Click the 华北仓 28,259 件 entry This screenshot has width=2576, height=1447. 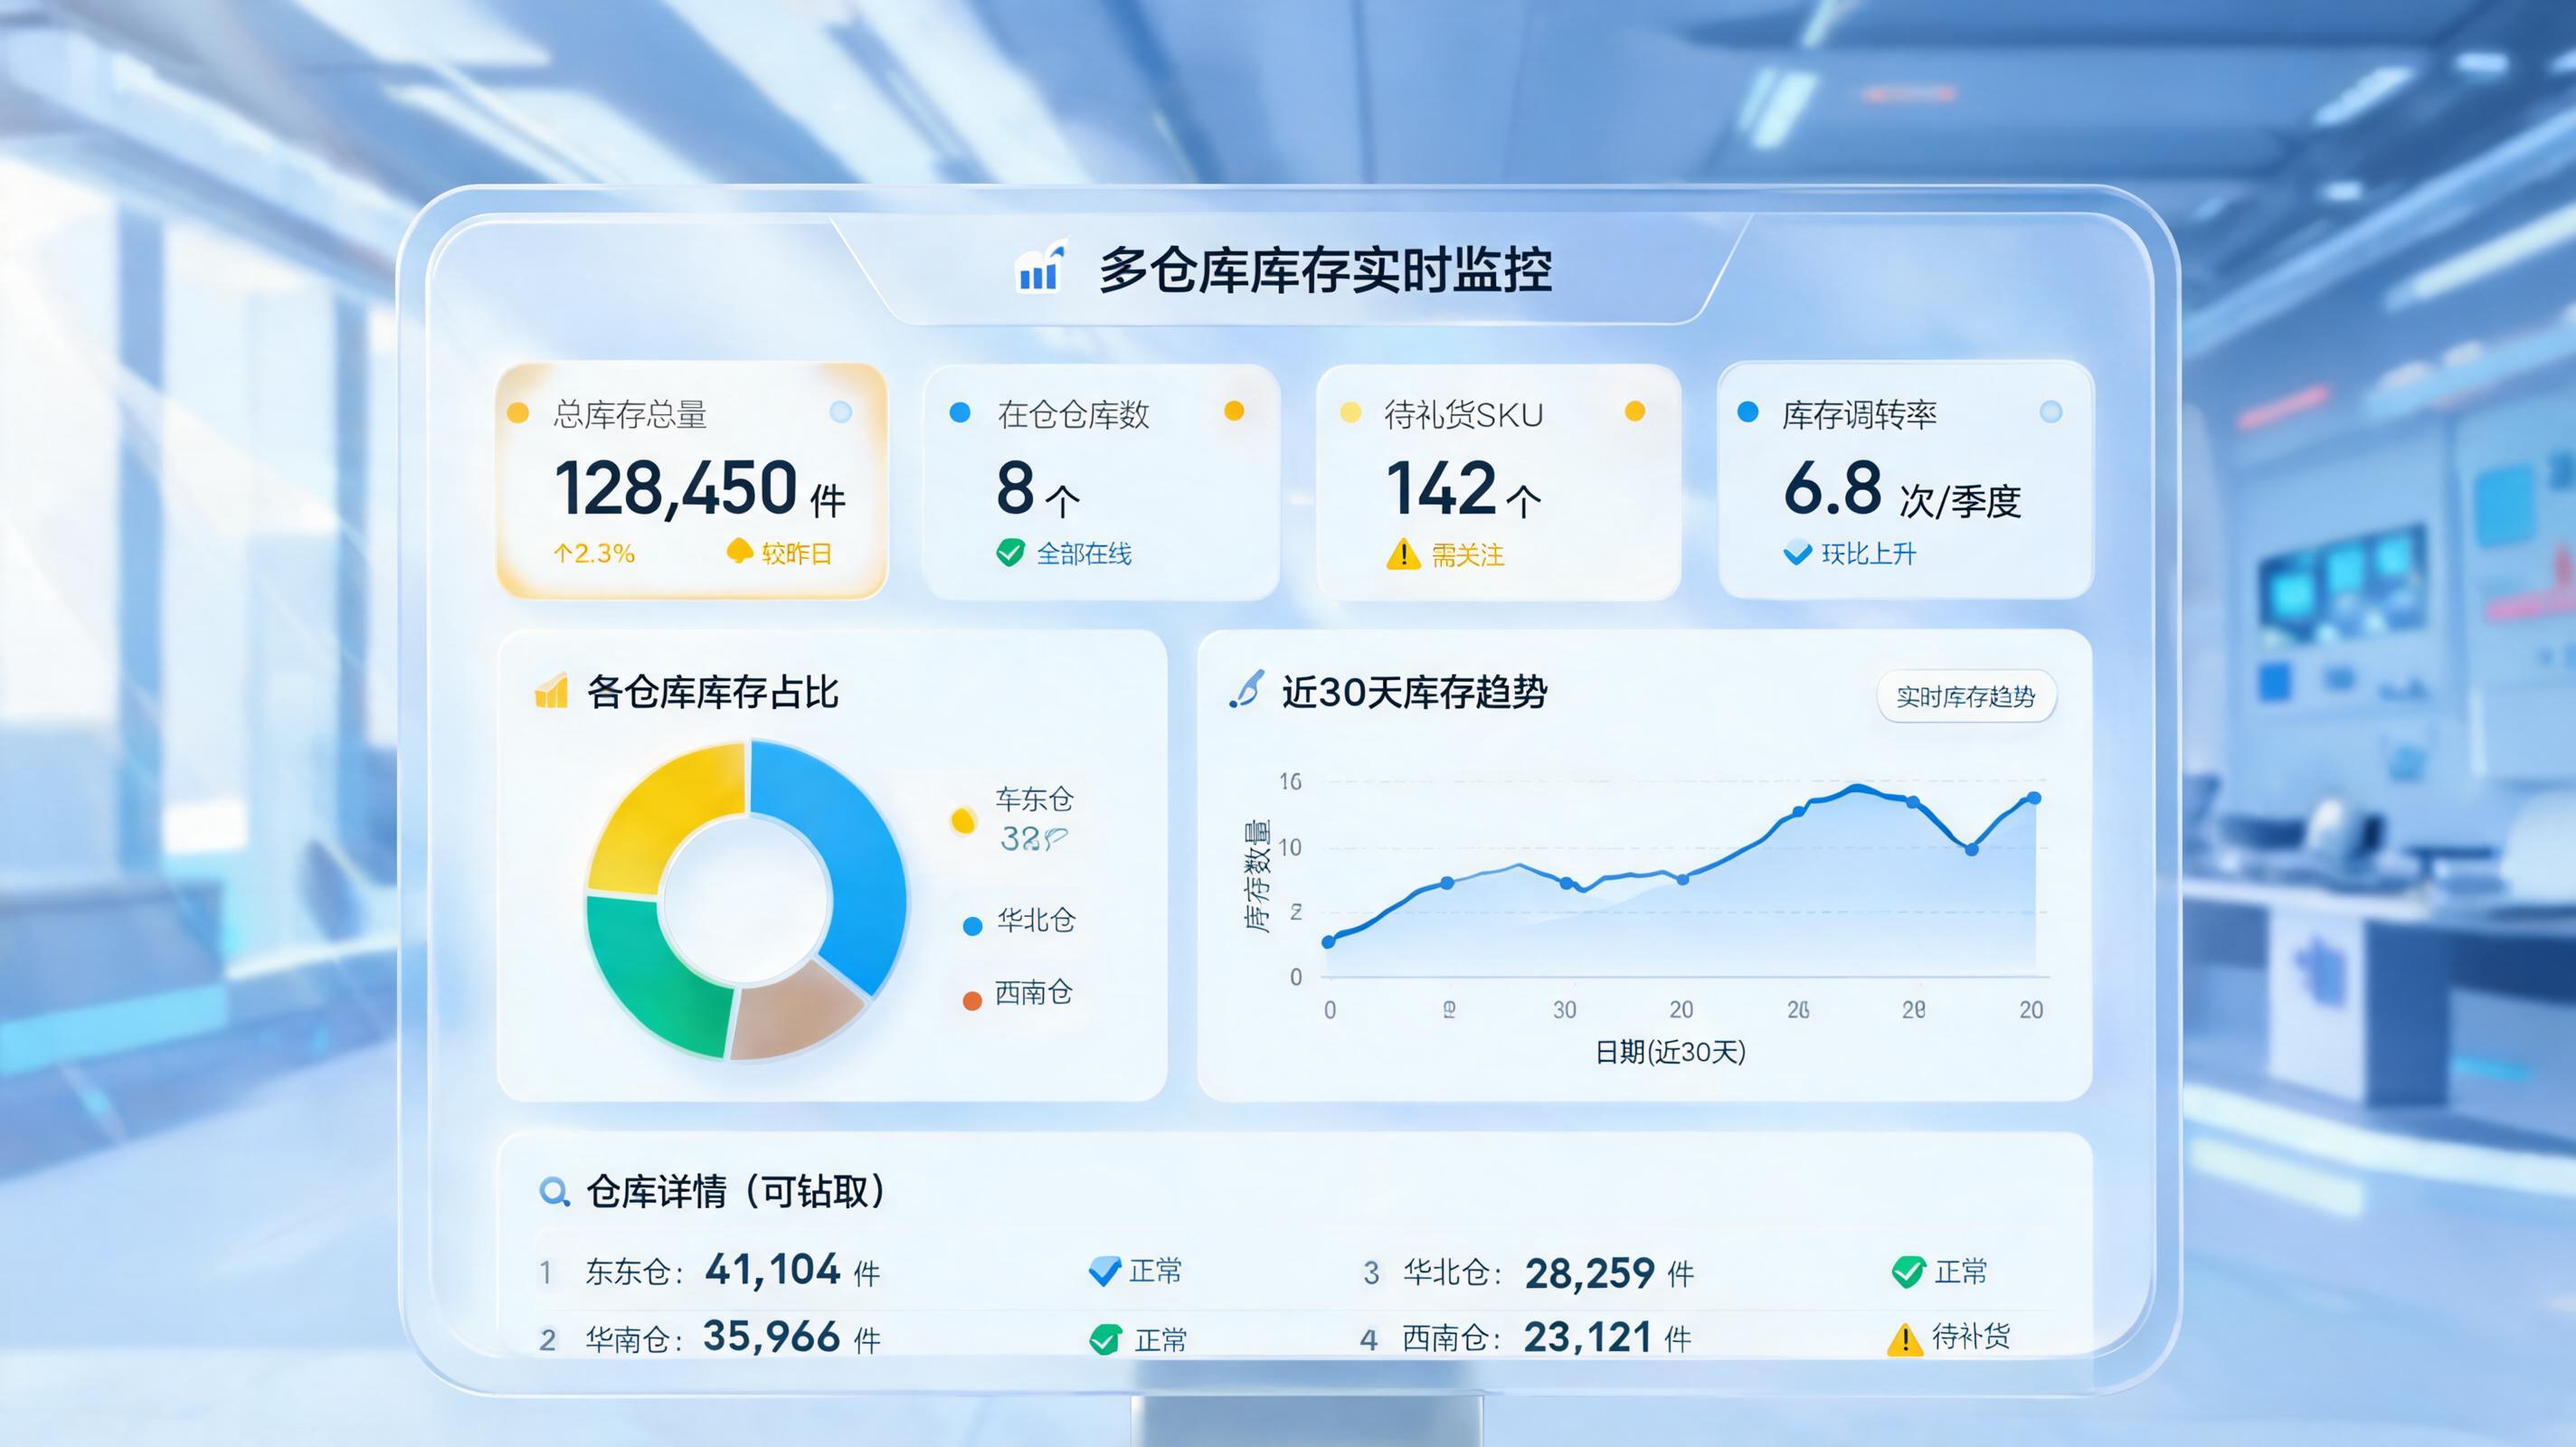1548,1273
